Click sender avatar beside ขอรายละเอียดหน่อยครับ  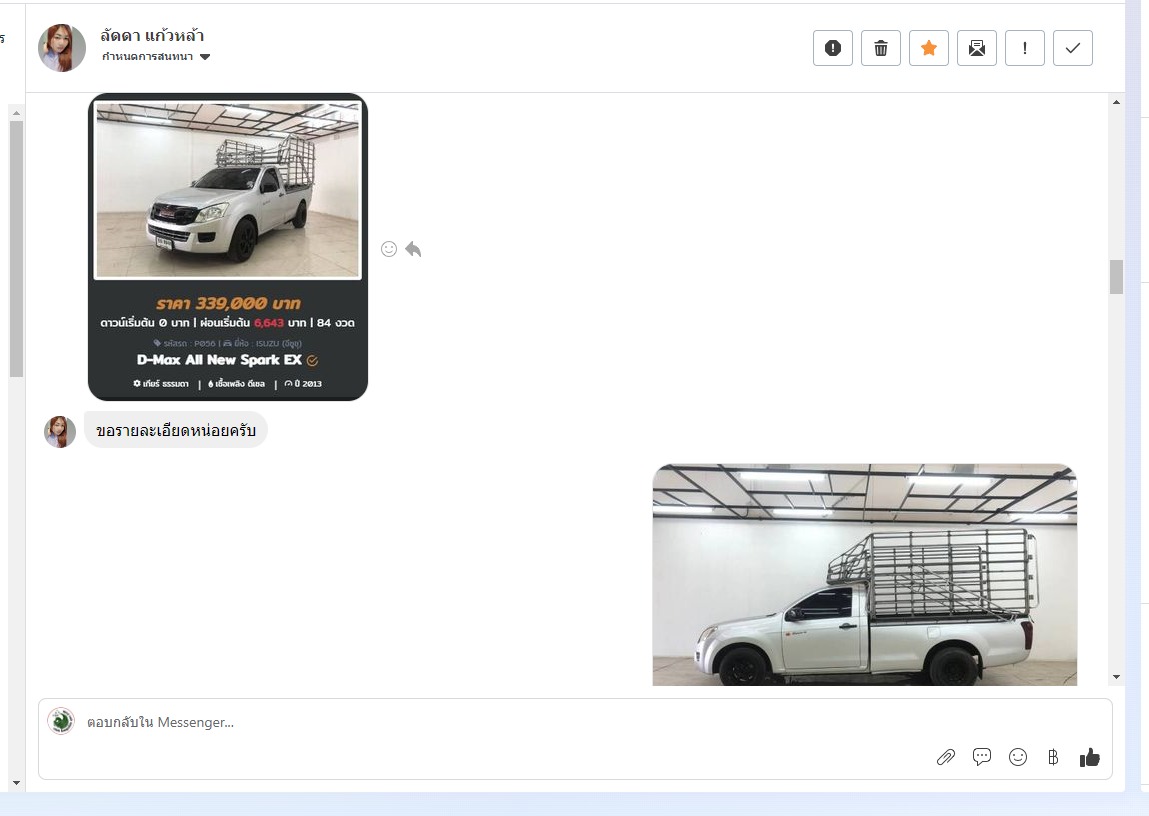coord(60,432)
